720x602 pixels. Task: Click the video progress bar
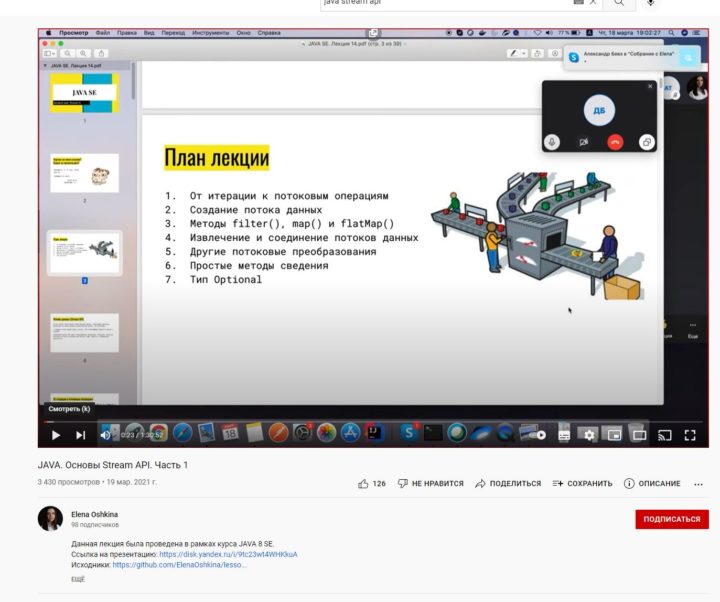pos(373,421)
